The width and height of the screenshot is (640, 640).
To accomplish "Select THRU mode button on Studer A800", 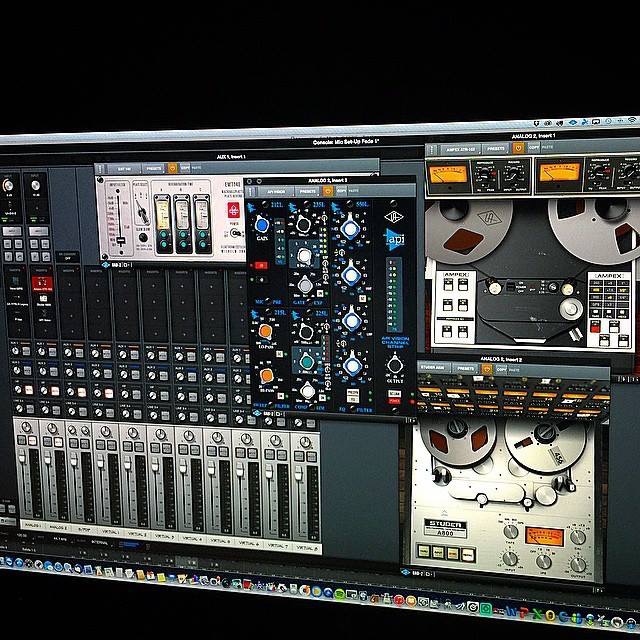I will (422, 551).
